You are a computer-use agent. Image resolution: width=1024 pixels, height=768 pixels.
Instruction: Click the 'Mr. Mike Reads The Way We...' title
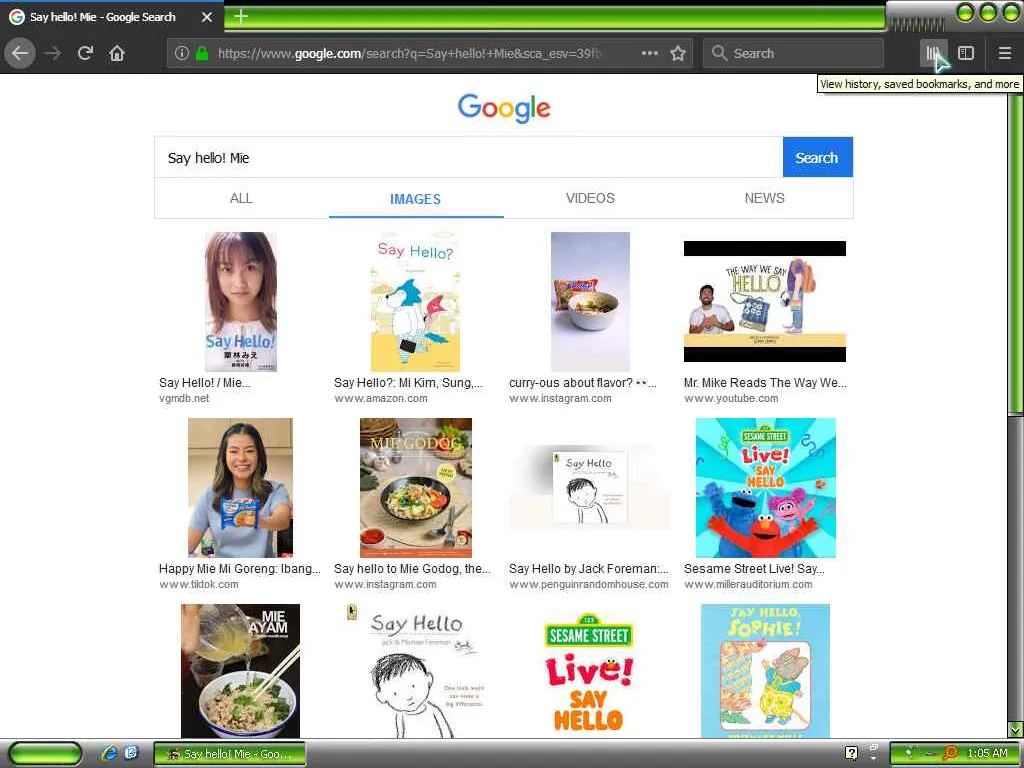click(x=765, y=383)
